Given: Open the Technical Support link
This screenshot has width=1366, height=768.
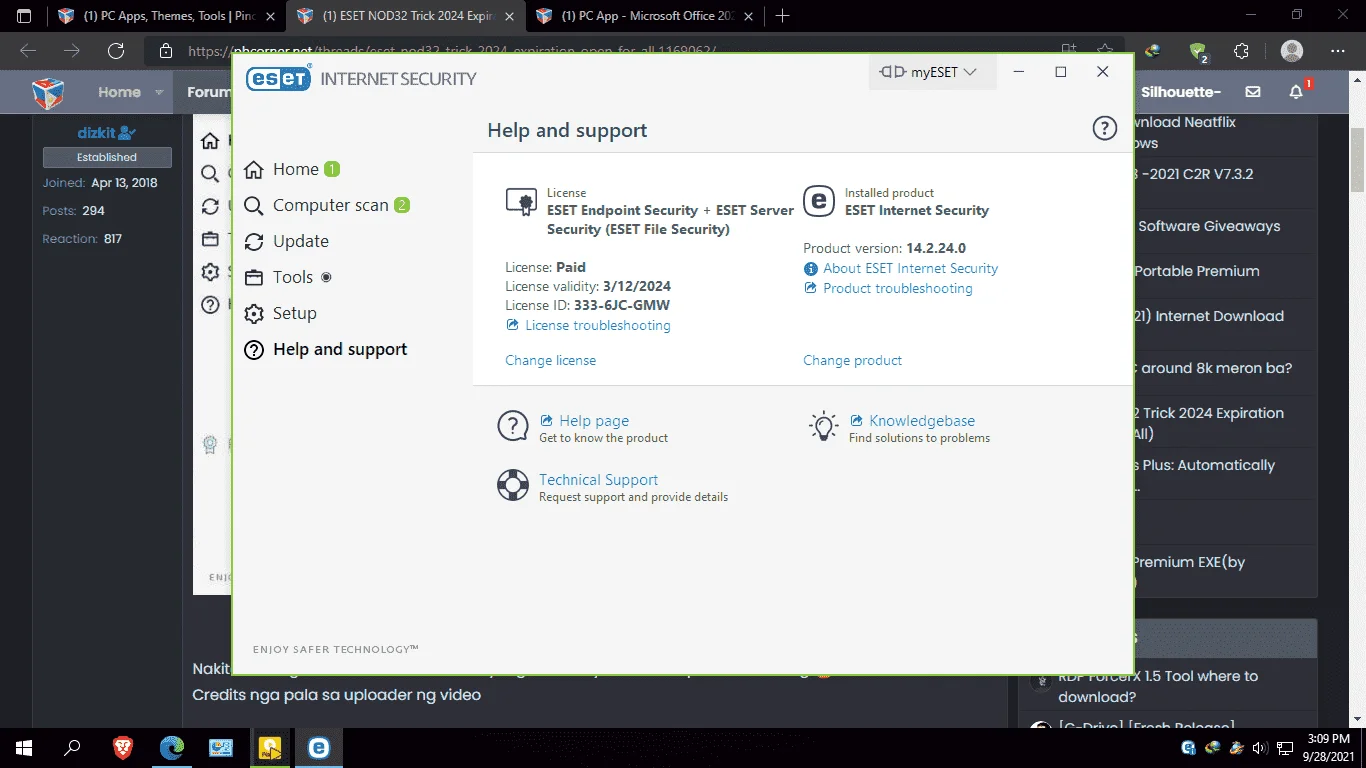Looking at the screenshot, I should pyautogui.click(x=598, y=480).
